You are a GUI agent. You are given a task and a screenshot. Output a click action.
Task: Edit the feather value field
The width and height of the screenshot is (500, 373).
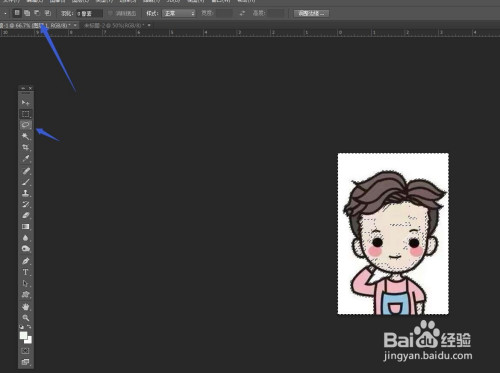[x=89, y=13]
